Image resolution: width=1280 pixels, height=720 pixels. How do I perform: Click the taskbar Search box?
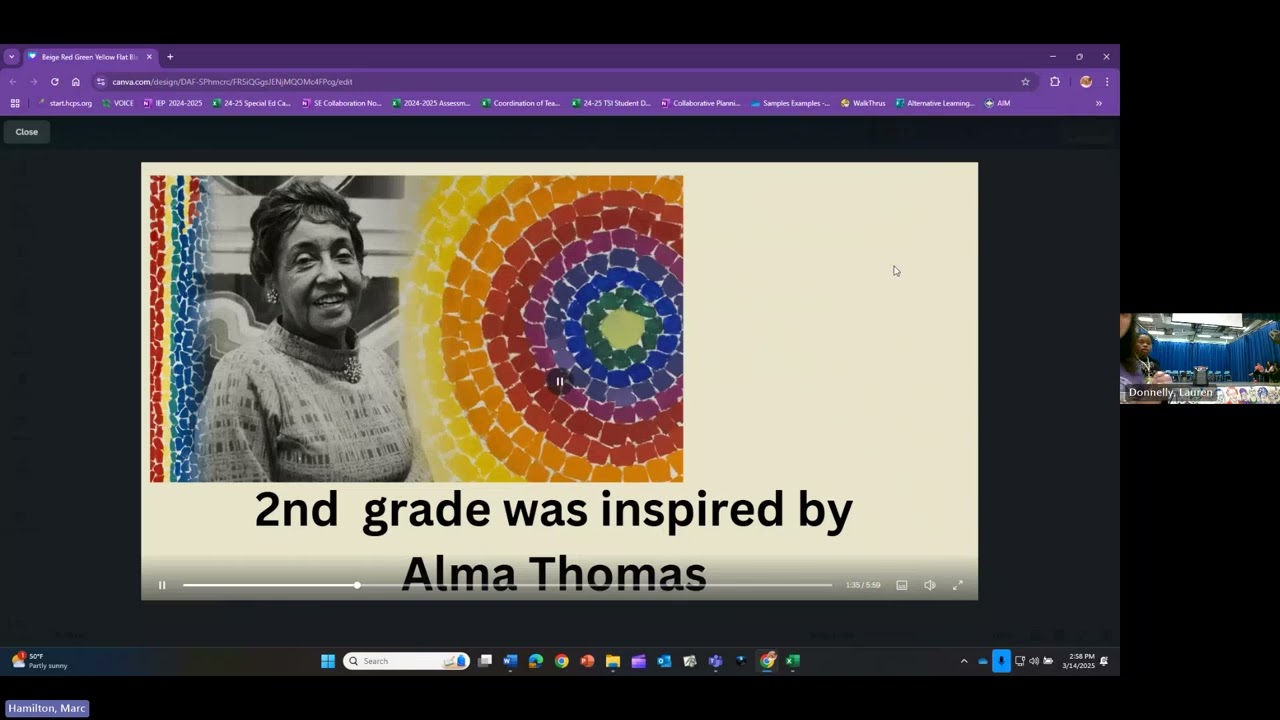406,661
